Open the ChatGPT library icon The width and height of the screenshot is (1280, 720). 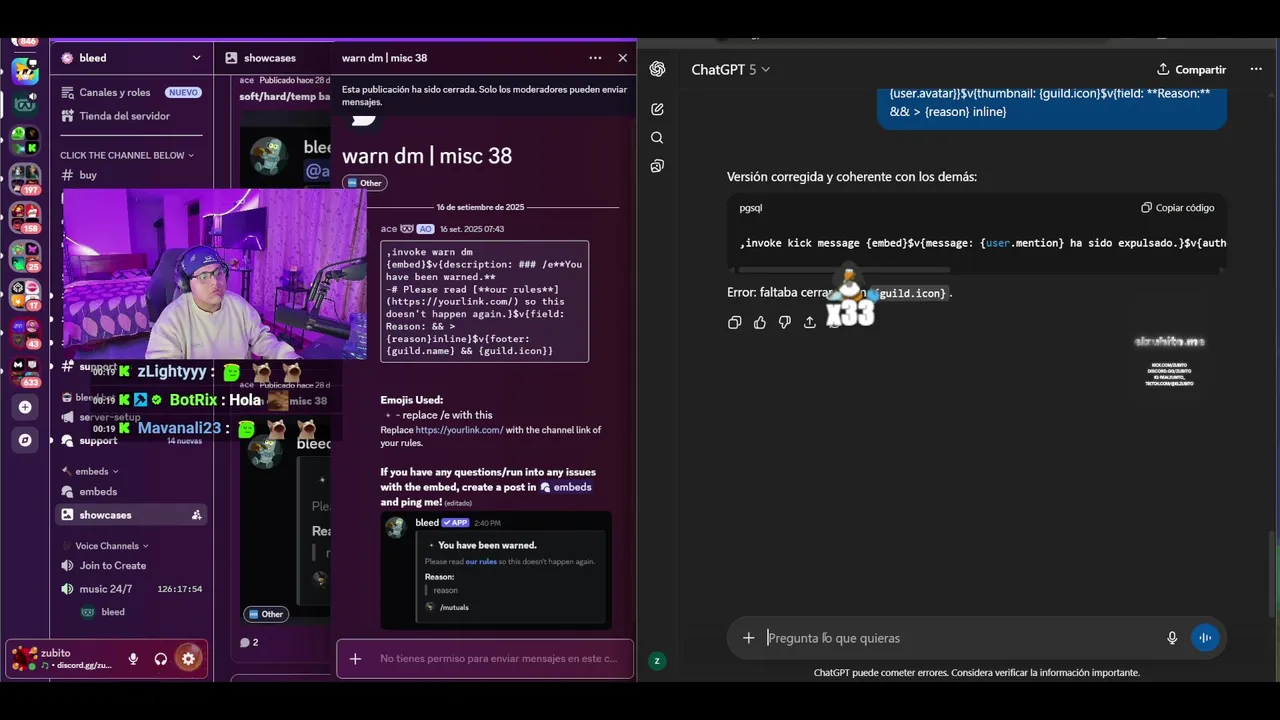[x=657, y=166]
